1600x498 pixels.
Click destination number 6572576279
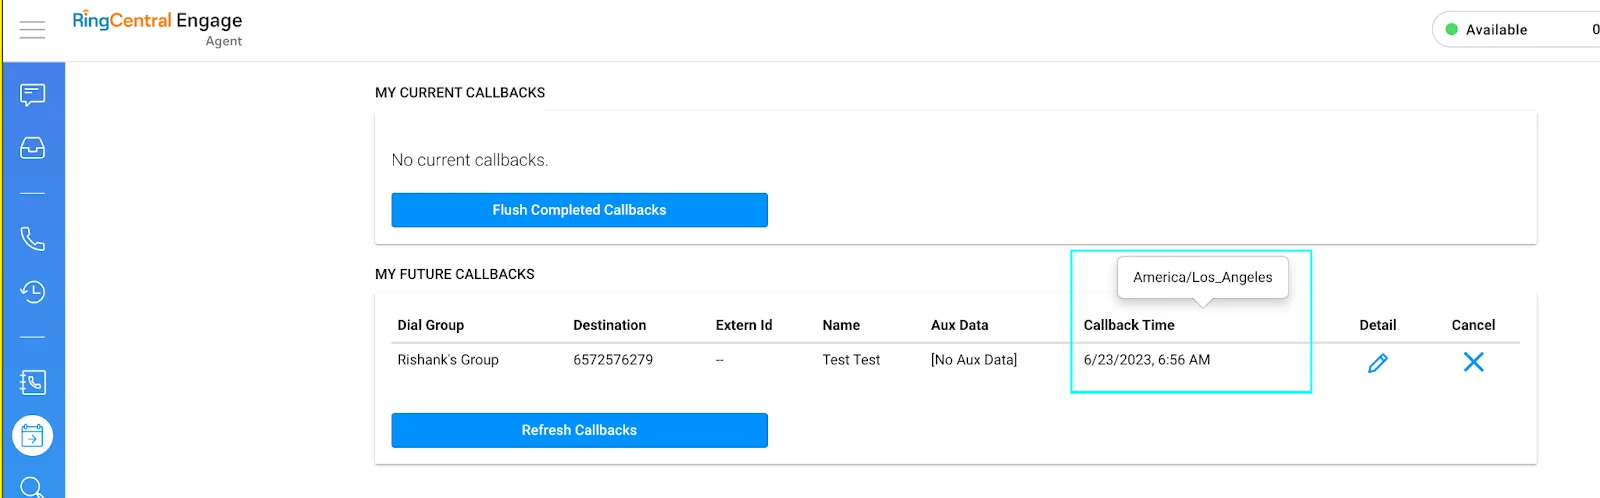(x=612, y=360)
